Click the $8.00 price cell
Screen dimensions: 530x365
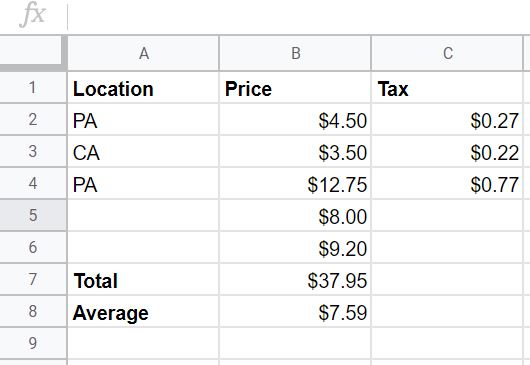tap(295, 215)
